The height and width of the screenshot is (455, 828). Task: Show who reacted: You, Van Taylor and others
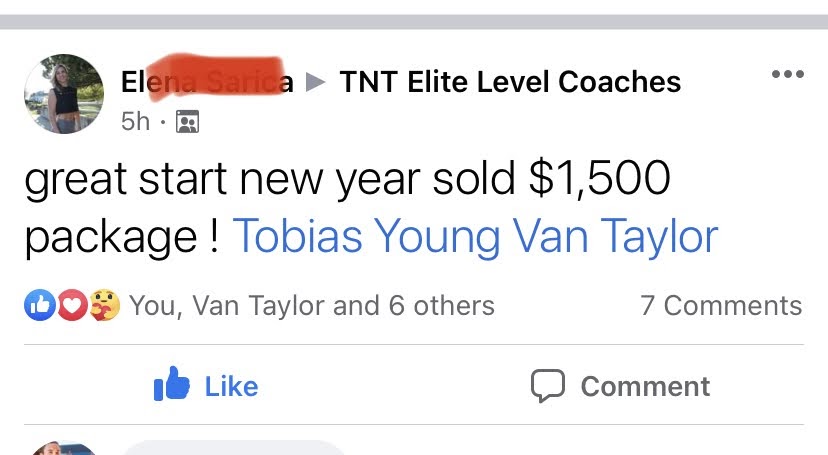[312, 305]
